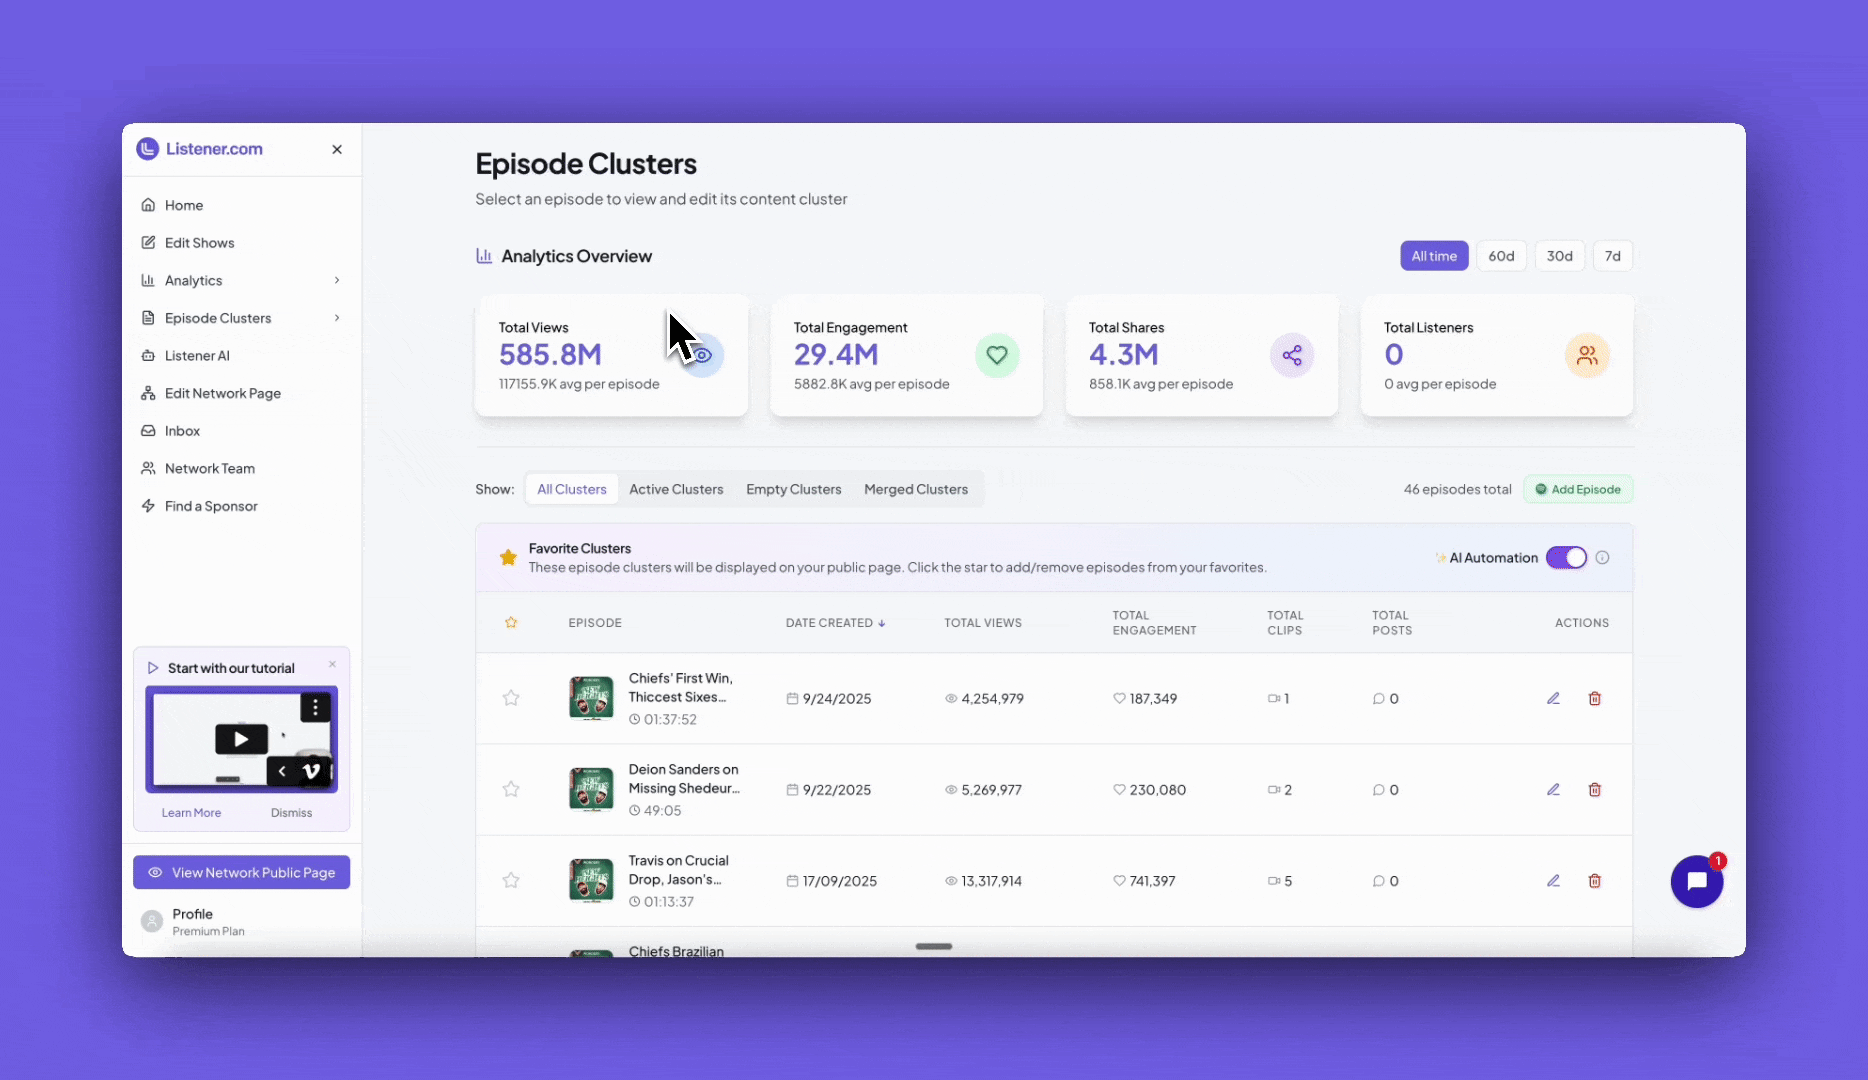Viewport: 1868px width, 1080px height.
Task: Click the 230,080 engagement value
Action: pos(1157,790)
